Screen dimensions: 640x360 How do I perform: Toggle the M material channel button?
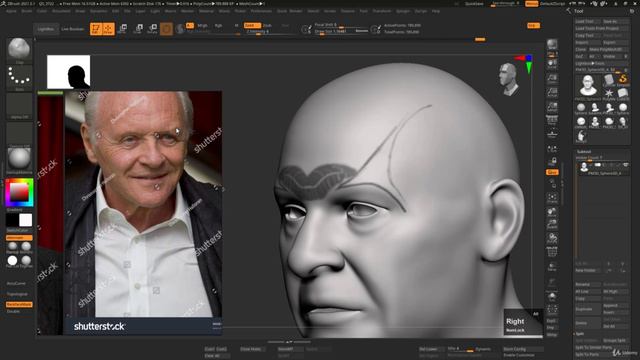click(236, 25)
